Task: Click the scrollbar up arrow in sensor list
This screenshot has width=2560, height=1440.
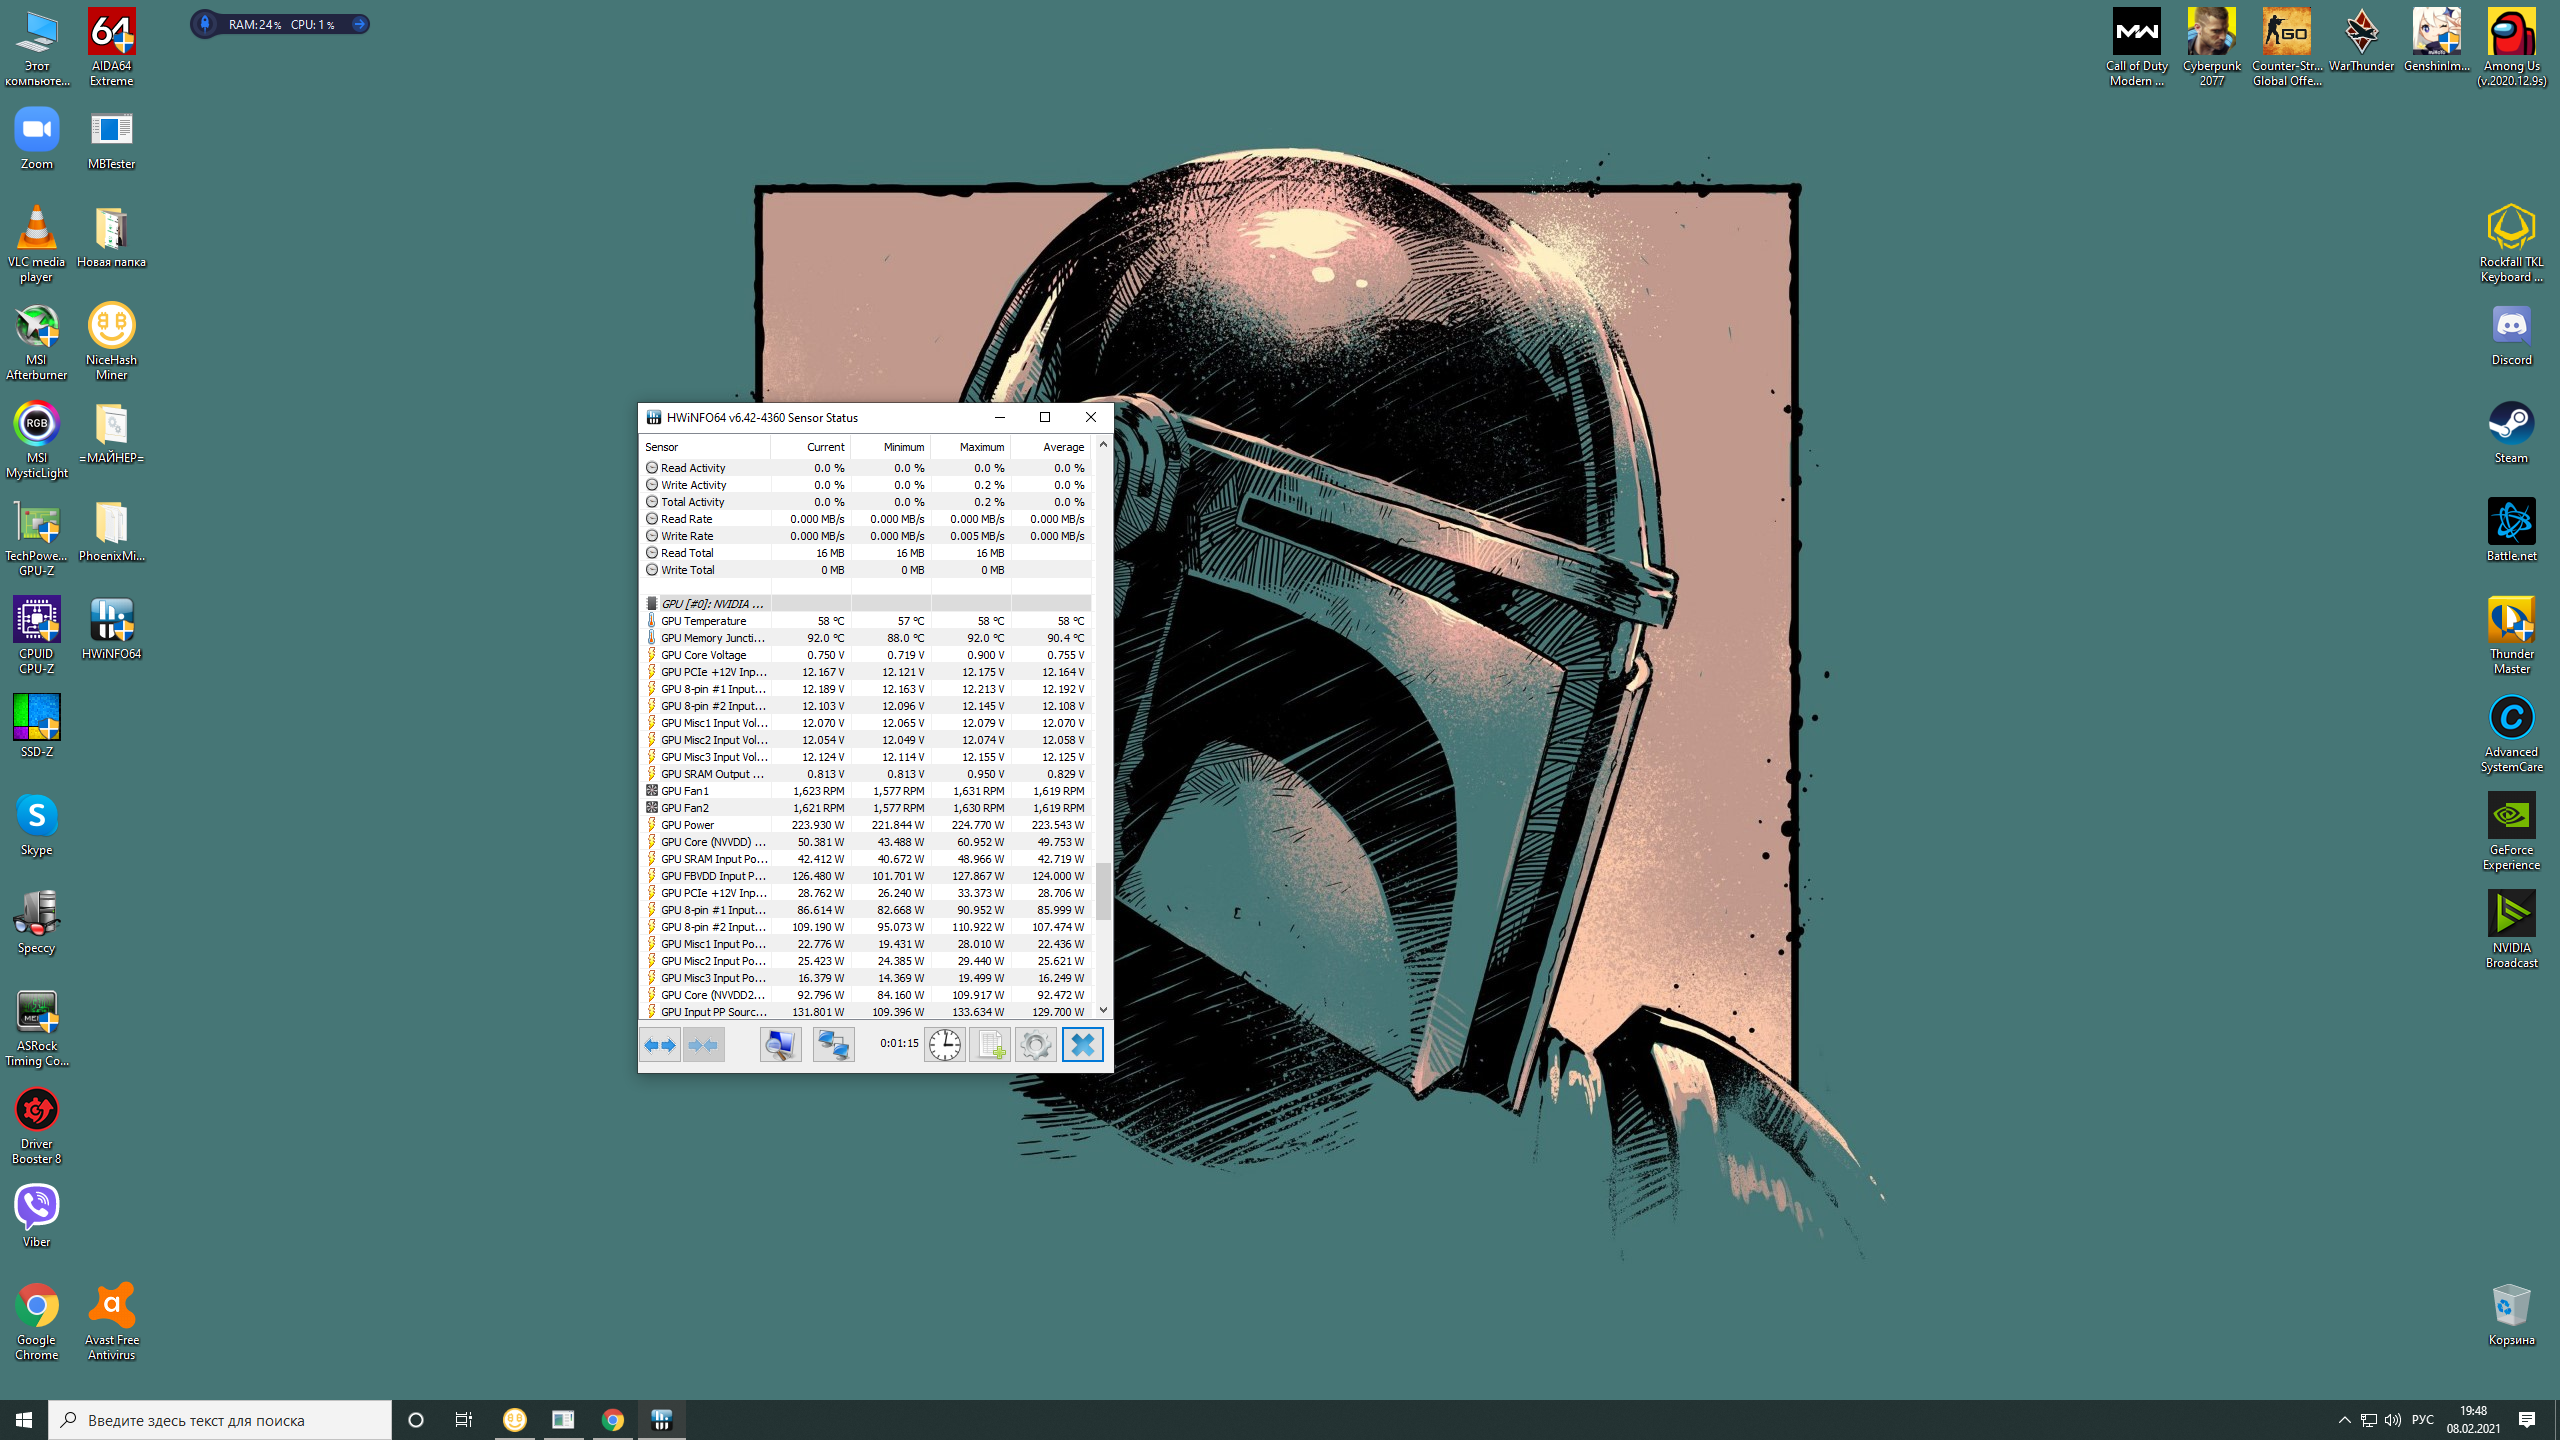Action: click(1103, 444)
